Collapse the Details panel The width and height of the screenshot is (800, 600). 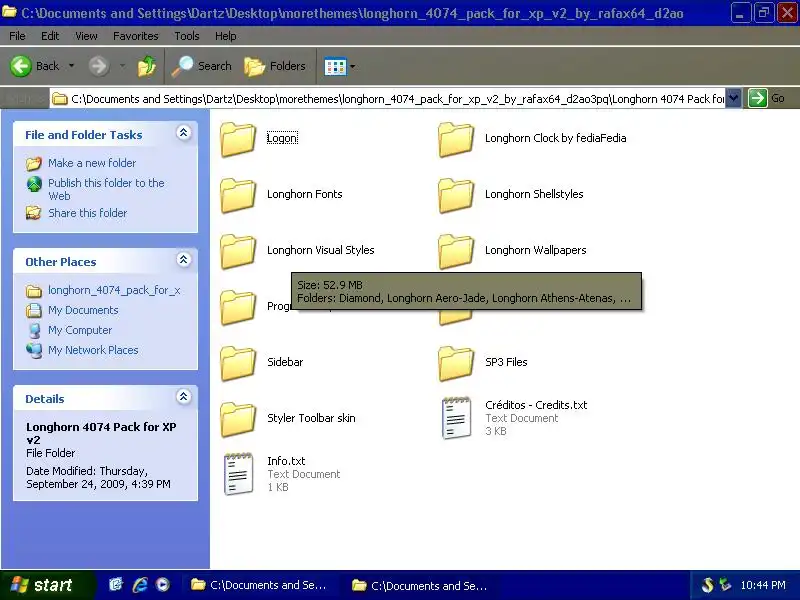click(183, 396)
